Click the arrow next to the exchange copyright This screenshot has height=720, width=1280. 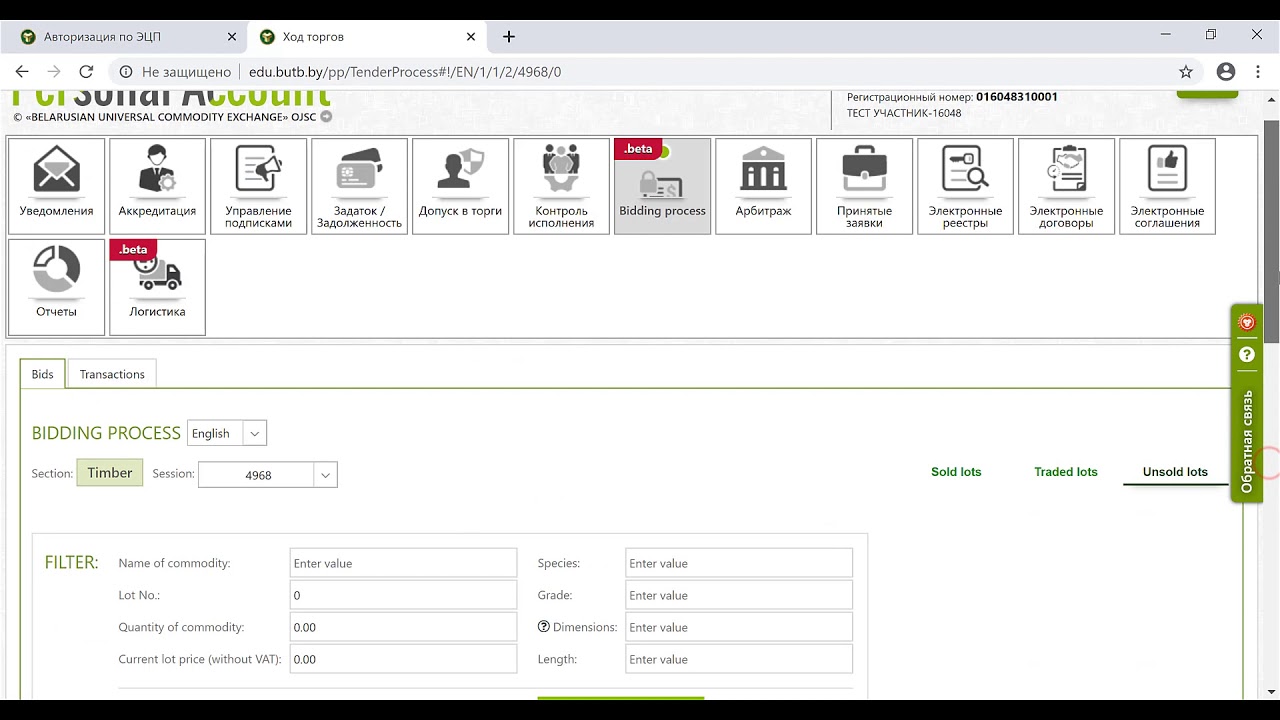(x=326, y=117)
